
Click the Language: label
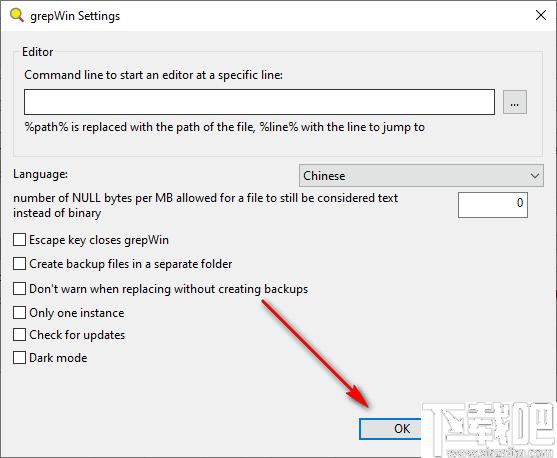click(x=40, y=174)
